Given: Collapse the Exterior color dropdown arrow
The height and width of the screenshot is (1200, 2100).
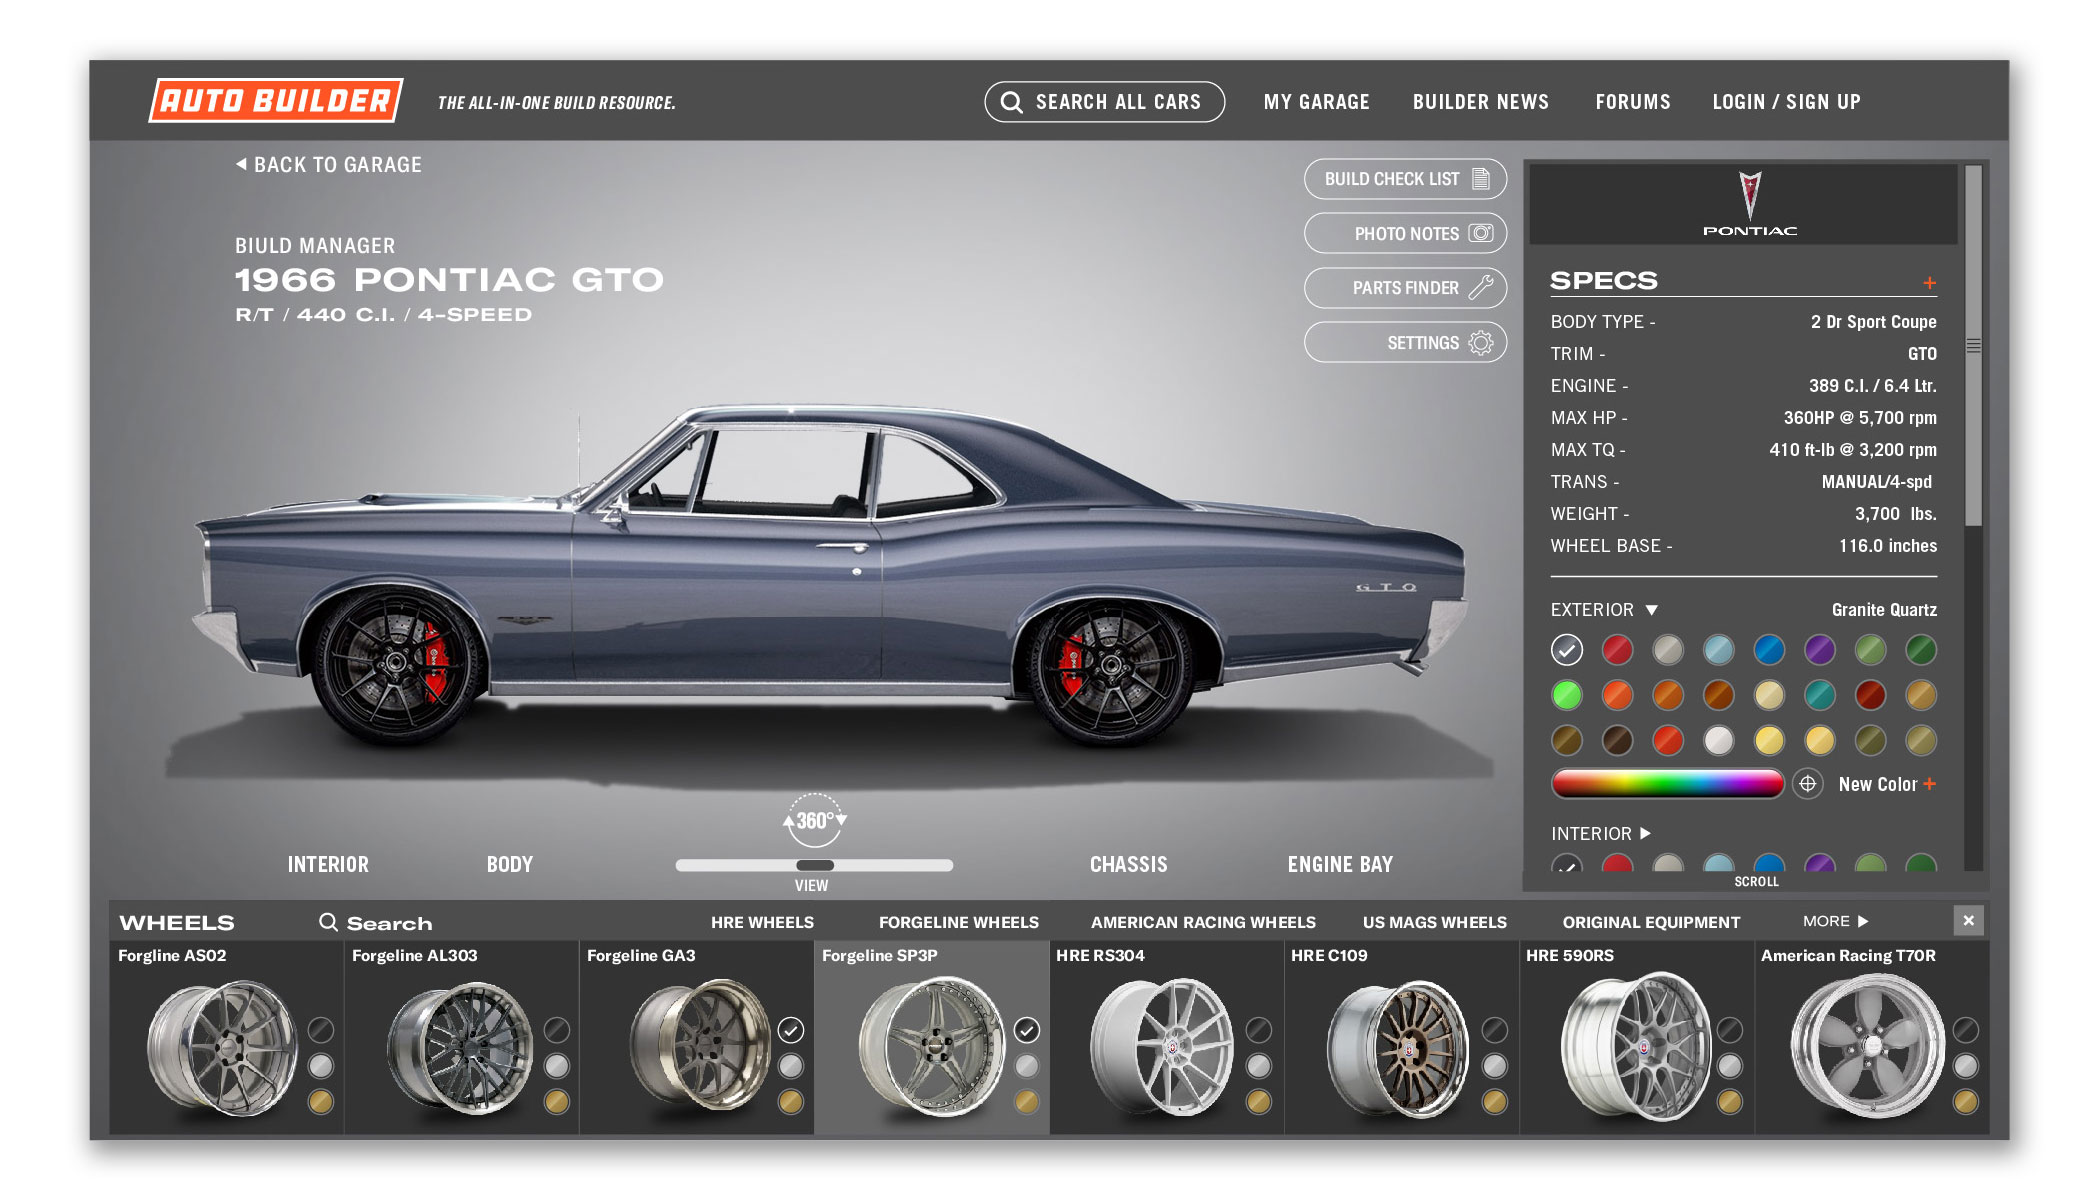Looking at the screenshot, I should pyautogui.click(x=1652, y=610).
